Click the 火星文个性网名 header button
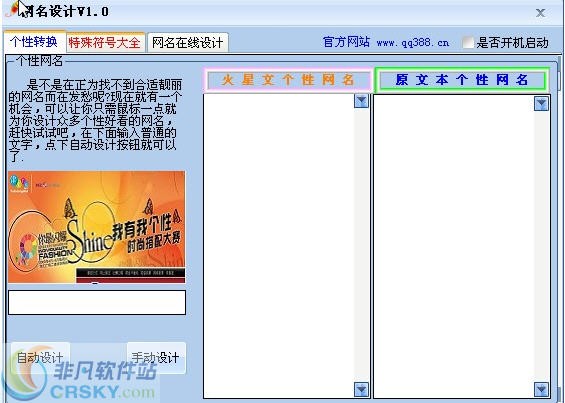 (288, 80)
